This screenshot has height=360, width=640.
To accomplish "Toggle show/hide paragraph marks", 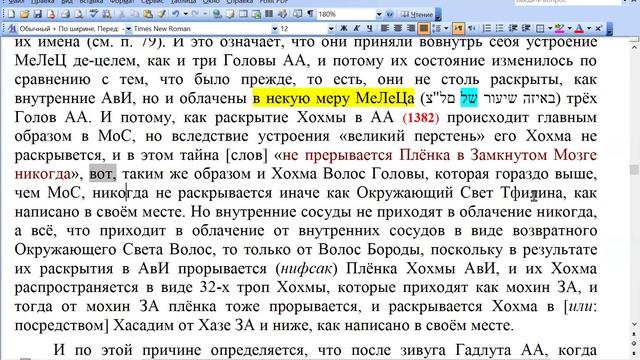I will click(310, 14).
